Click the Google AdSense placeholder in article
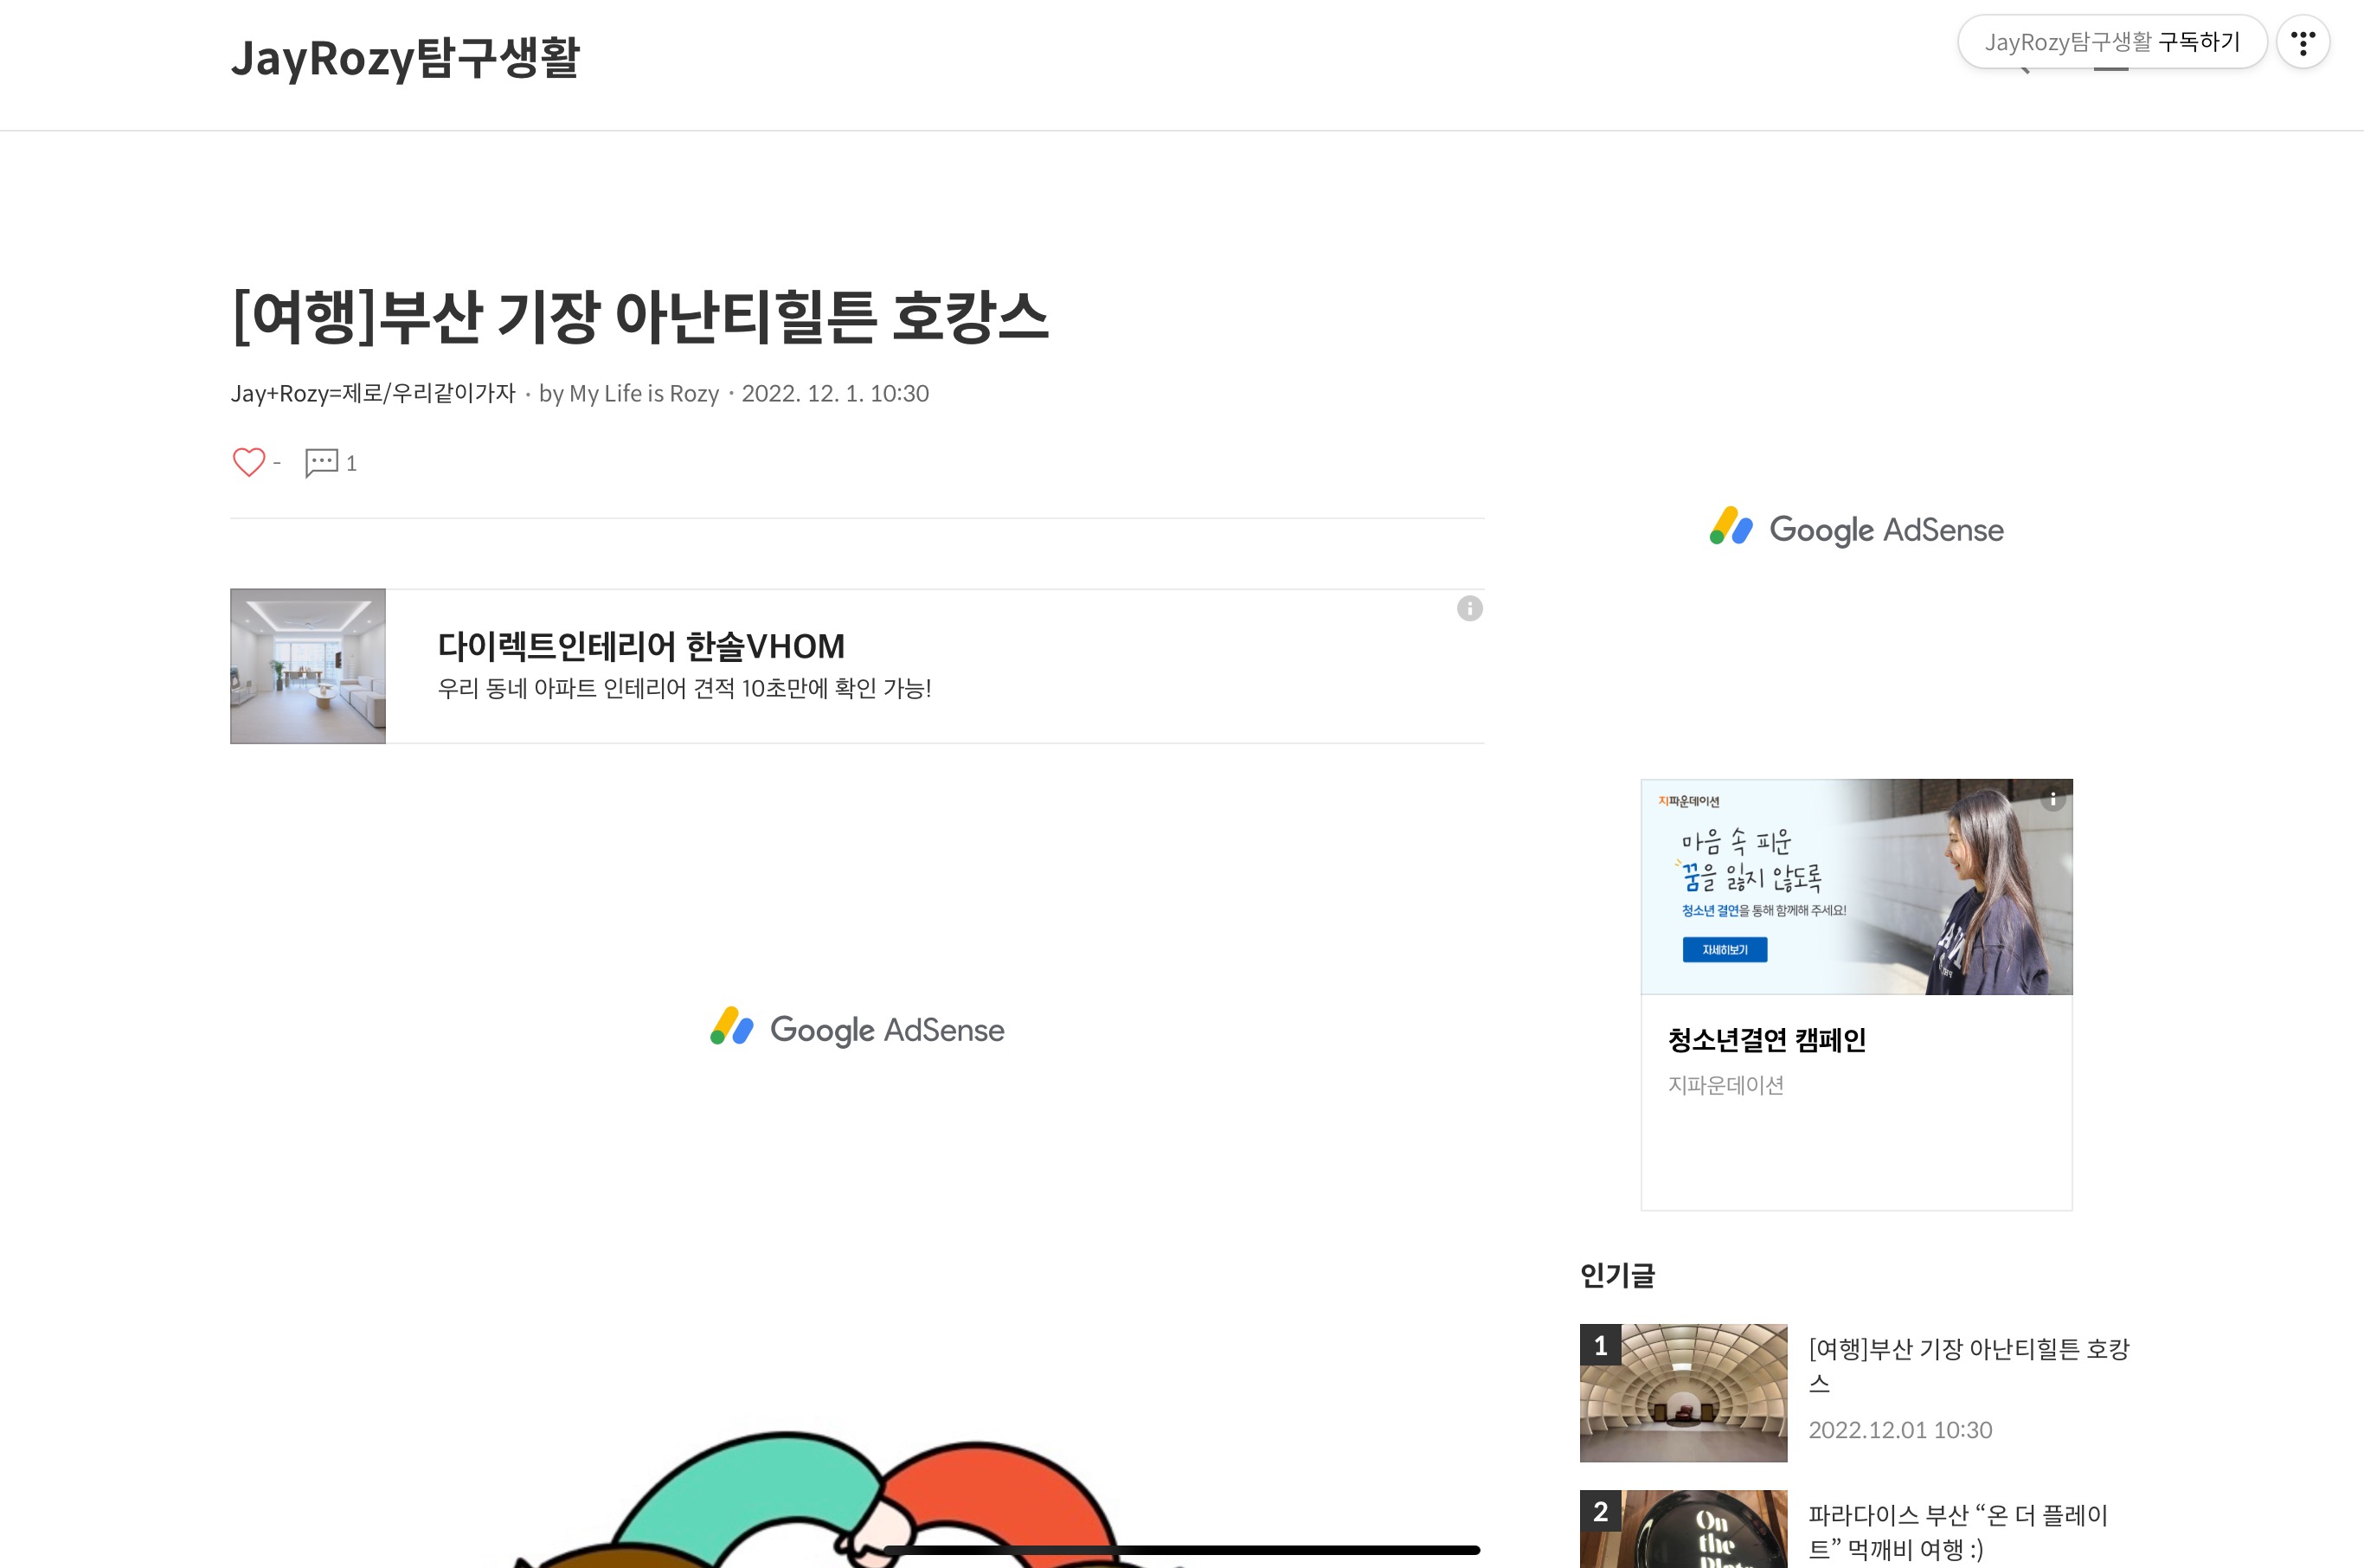 [857, 1029]
